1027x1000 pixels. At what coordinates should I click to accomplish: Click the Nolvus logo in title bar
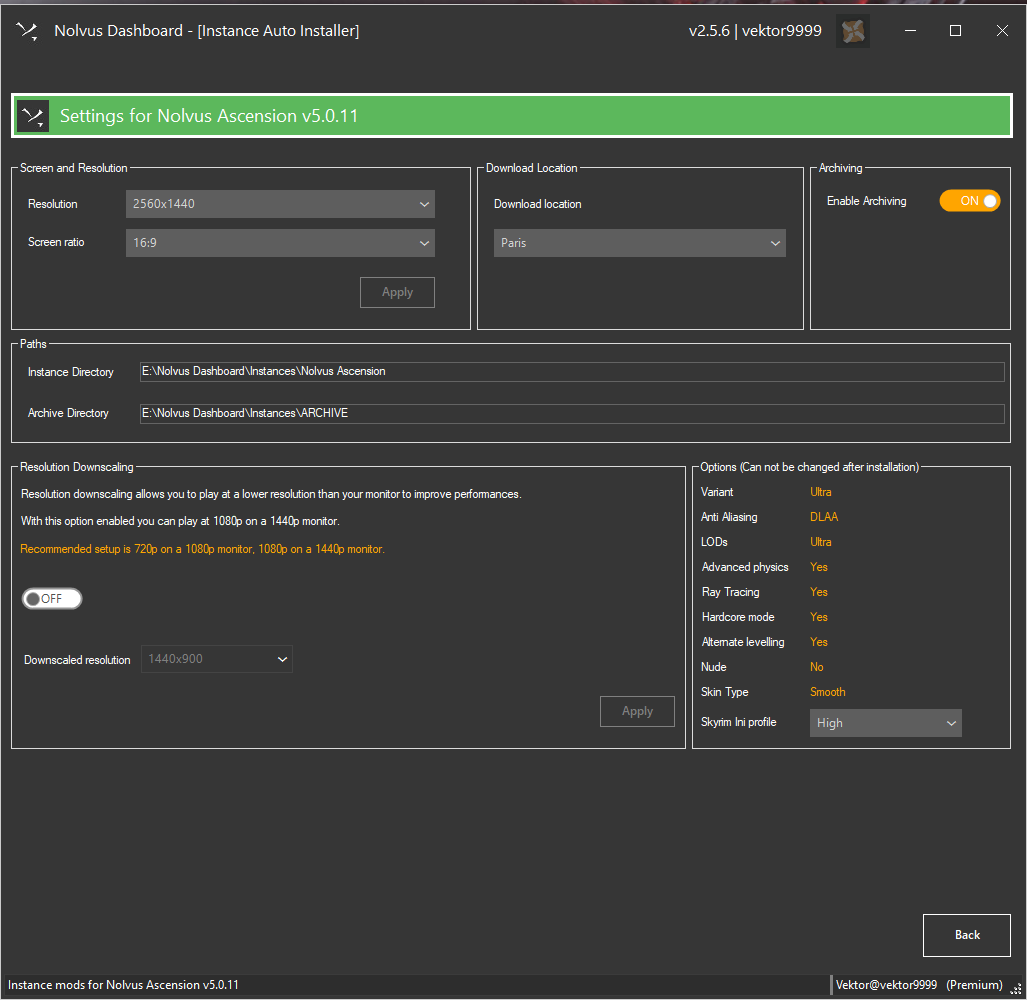tap(27, 31)
